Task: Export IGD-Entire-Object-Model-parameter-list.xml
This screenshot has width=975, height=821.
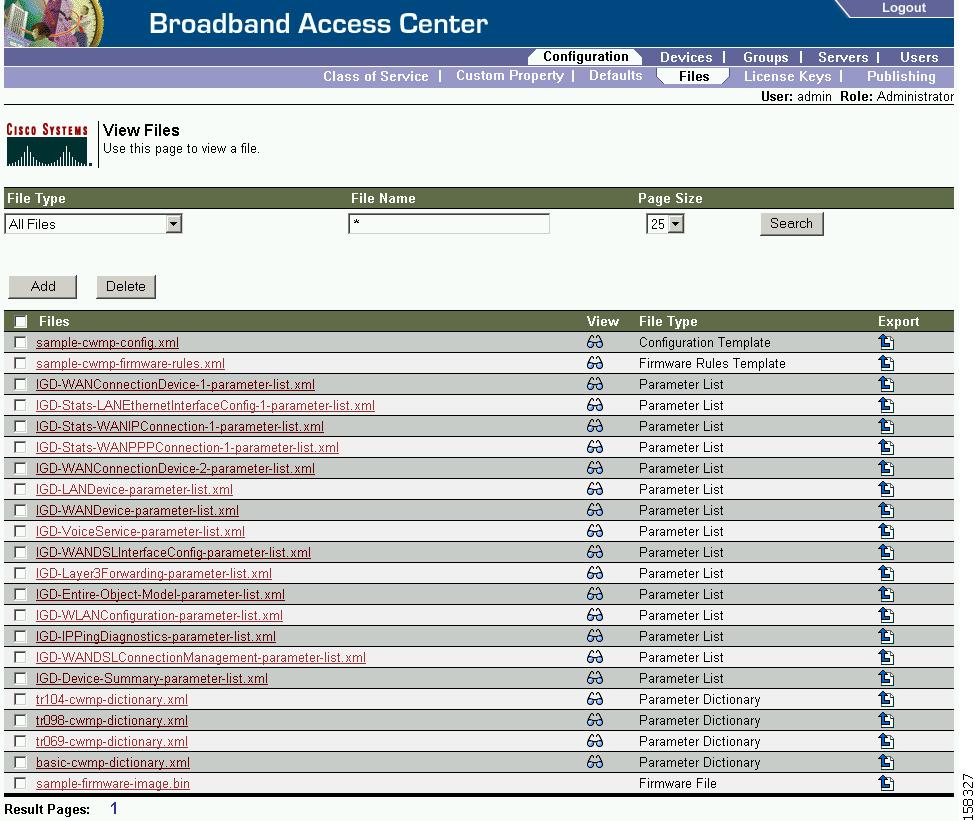Action: (886, 594)
